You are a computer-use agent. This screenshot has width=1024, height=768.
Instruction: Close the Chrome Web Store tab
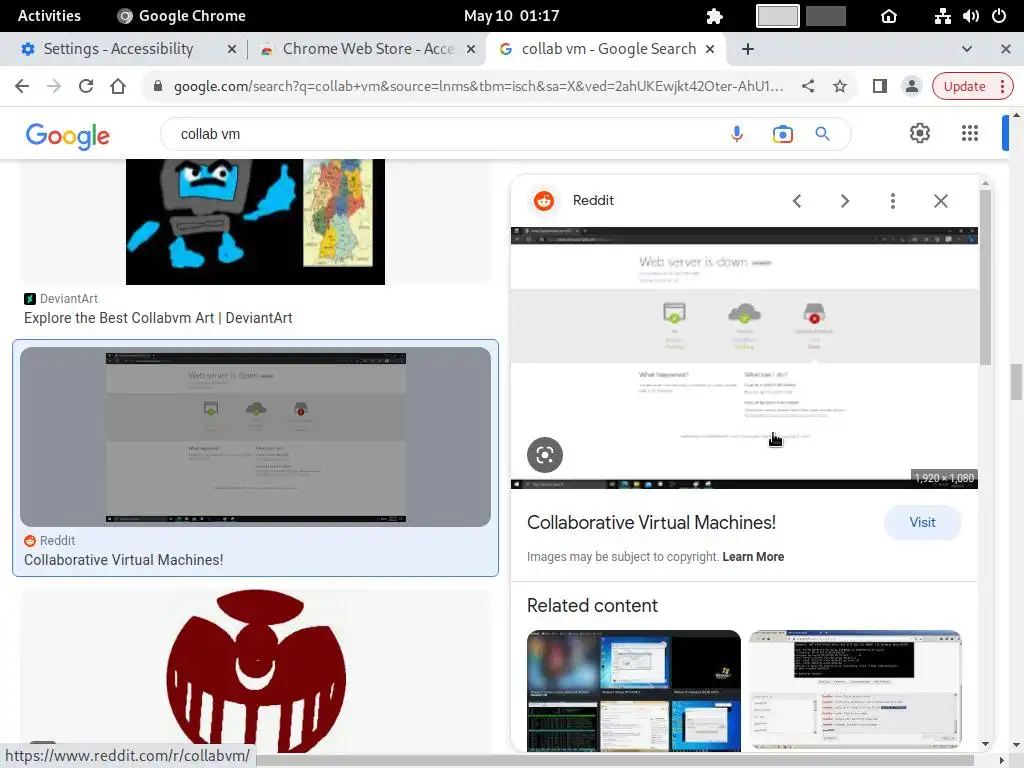[x=470, y=49]
